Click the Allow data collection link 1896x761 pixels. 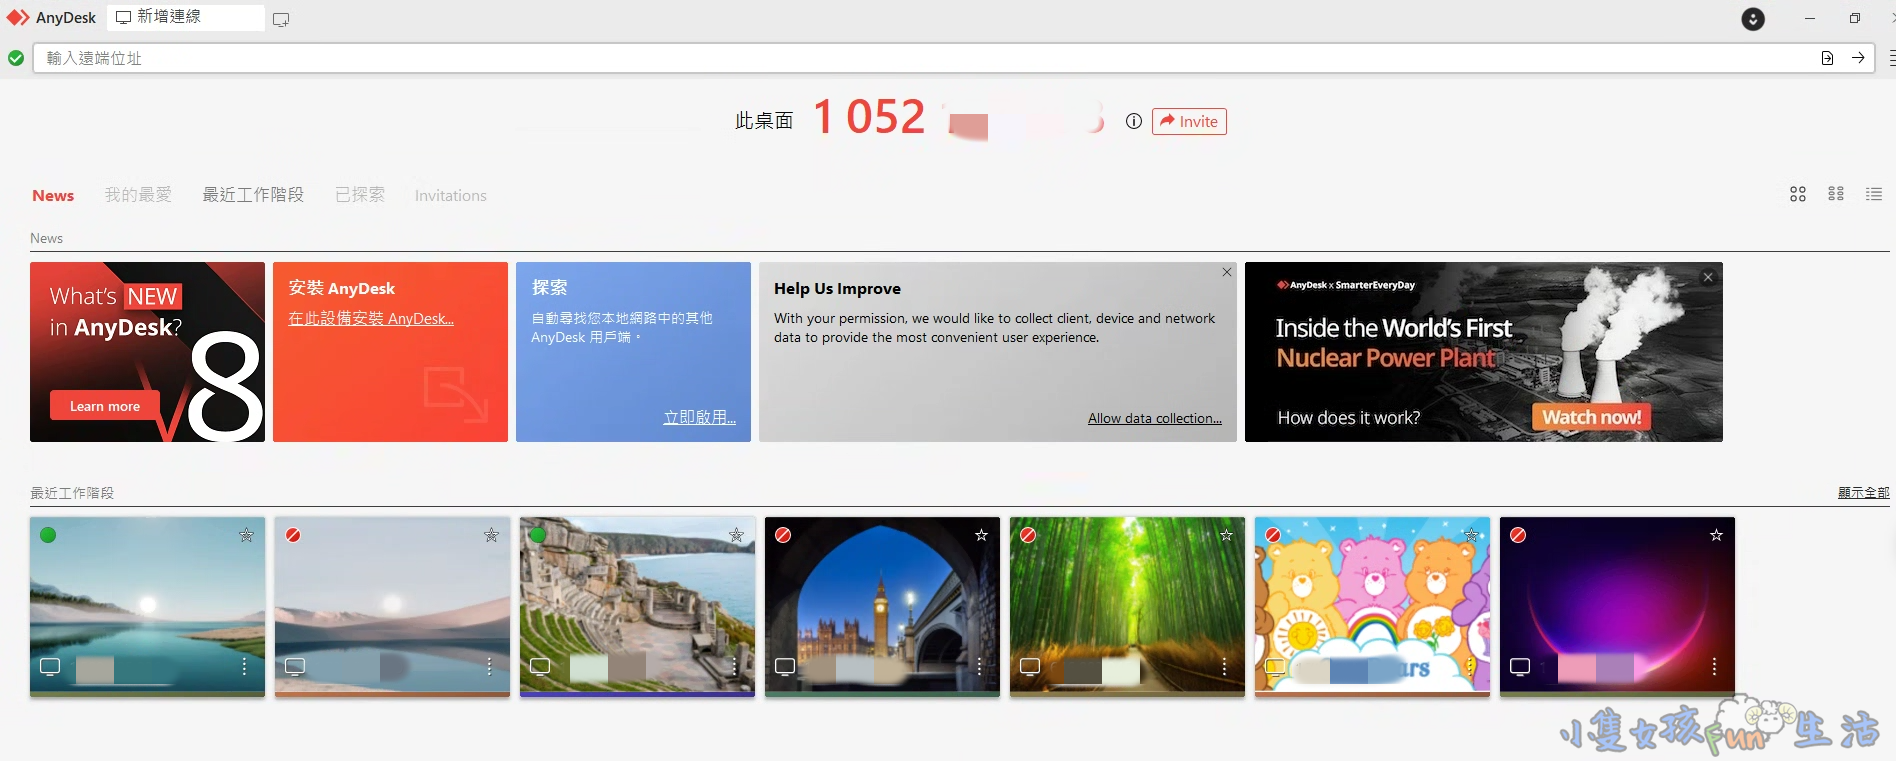coord(1154,418)
